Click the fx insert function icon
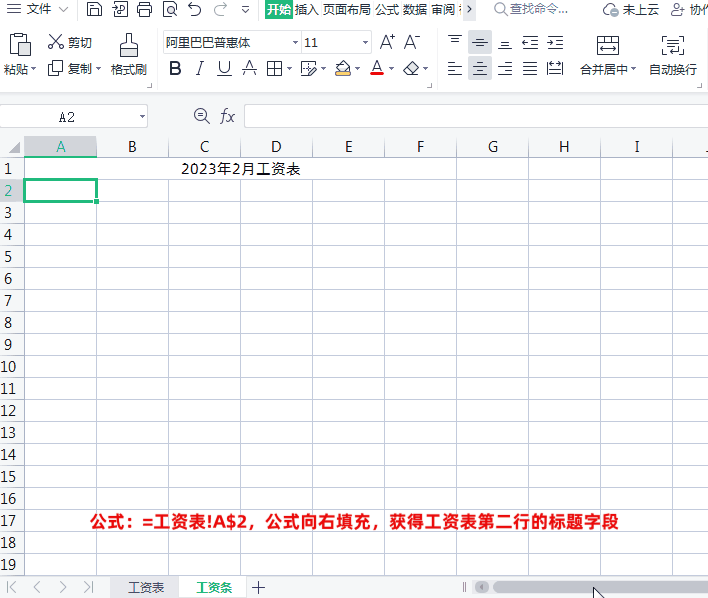 tap(227, 117)
